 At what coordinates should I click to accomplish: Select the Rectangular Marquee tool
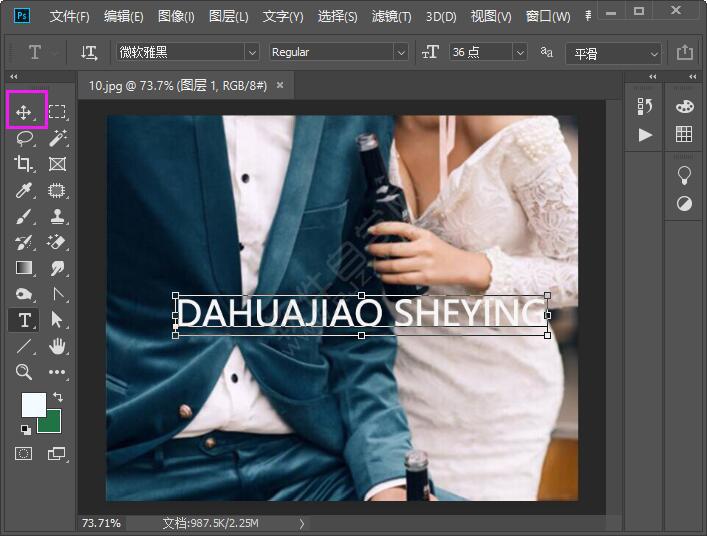(57, 111)
